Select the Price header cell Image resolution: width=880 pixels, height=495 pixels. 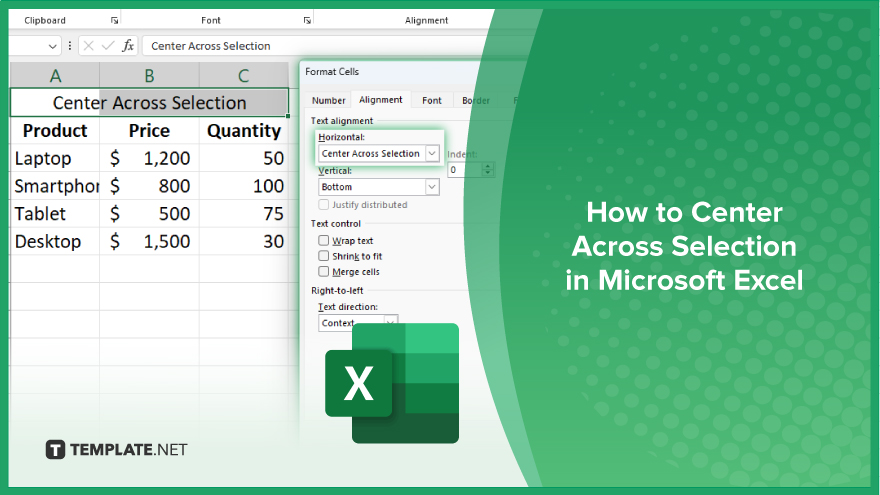pos(149,131)
